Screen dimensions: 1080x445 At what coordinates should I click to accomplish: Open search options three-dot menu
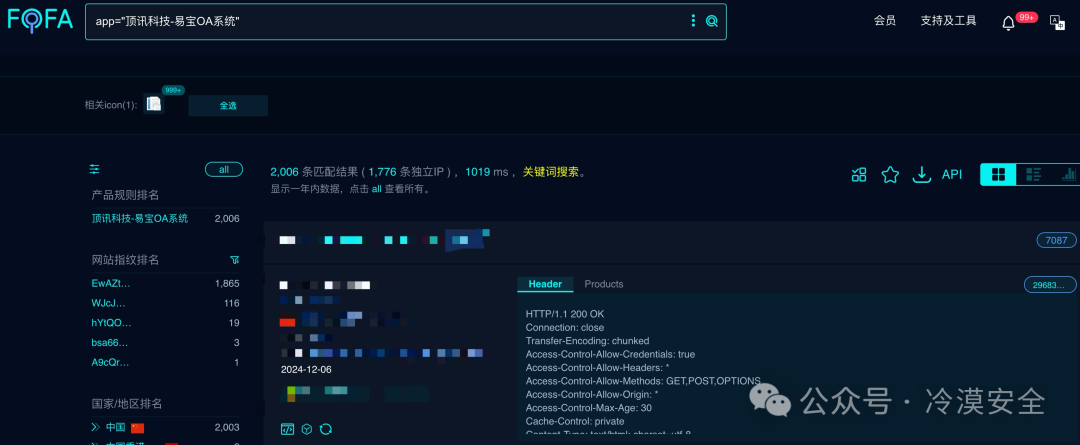tap(693, 21)
